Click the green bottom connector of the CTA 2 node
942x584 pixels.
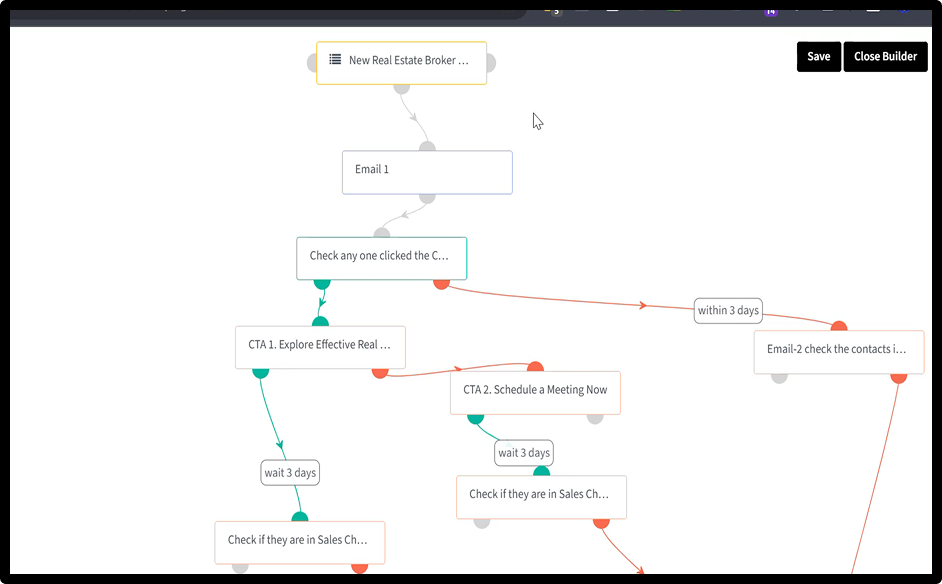point(475,419)
